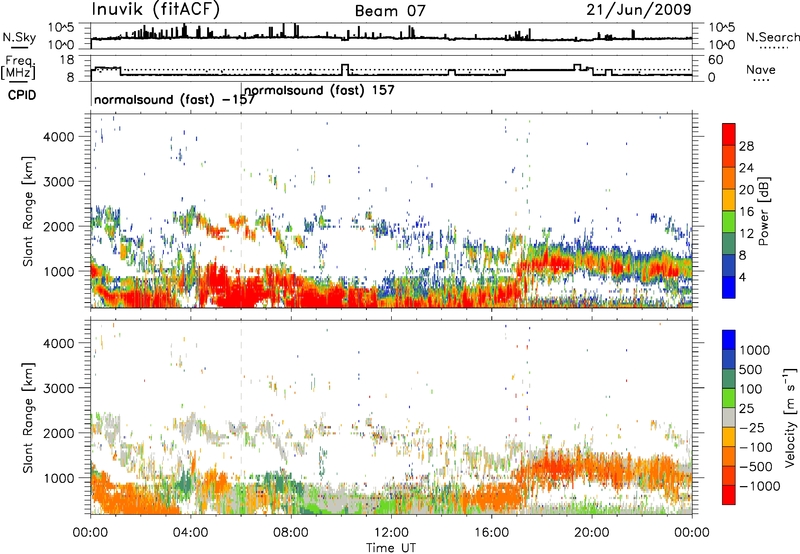This screenshot has height=554, width=800.
Task: Click the "Nave" legend label
Action: coord(760,69)
